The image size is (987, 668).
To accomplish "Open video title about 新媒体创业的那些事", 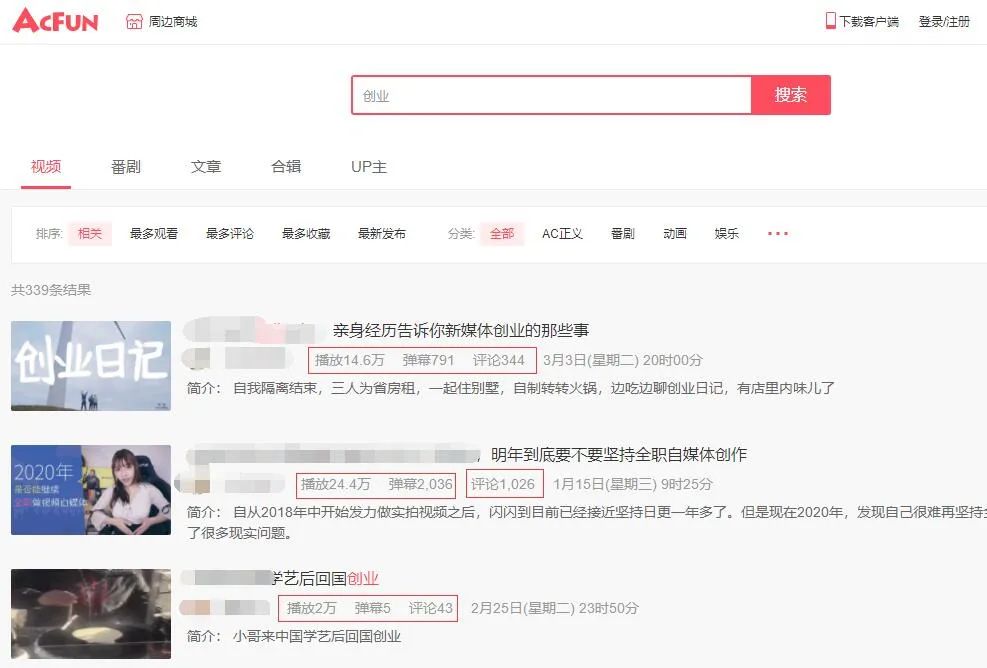I will 460,330.
